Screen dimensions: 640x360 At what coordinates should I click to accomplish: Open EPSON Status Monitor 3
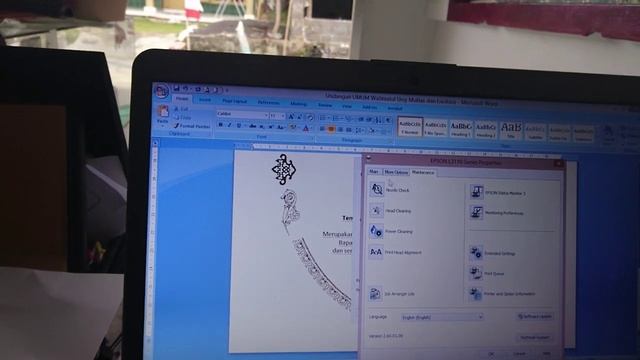point(476,192)
